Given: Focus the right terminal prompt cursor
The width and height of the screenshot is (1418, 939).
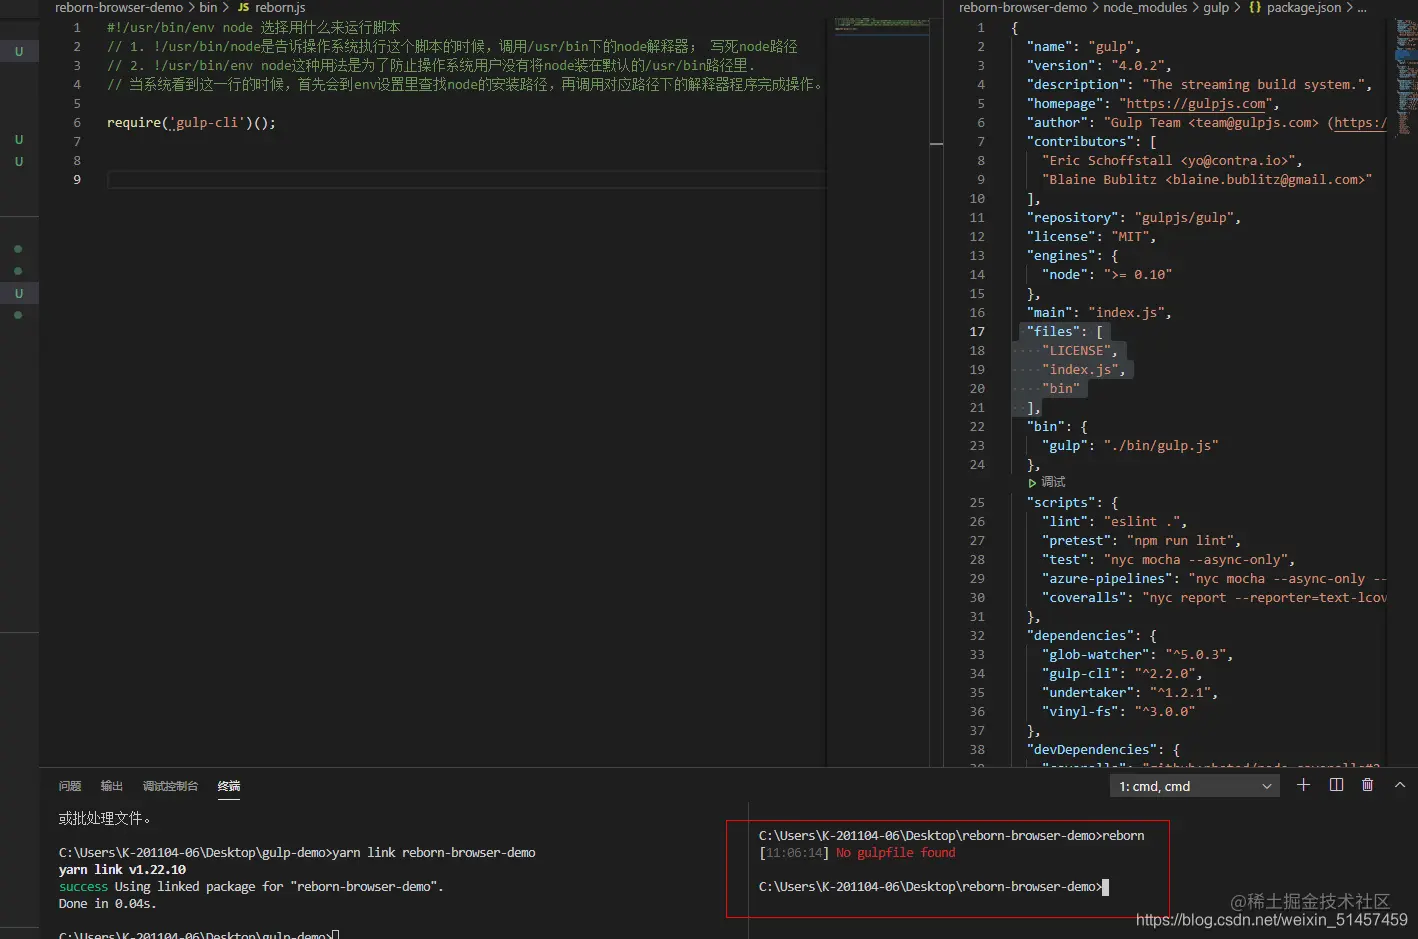Looking at the screenshot, I should pos(1105,887).
